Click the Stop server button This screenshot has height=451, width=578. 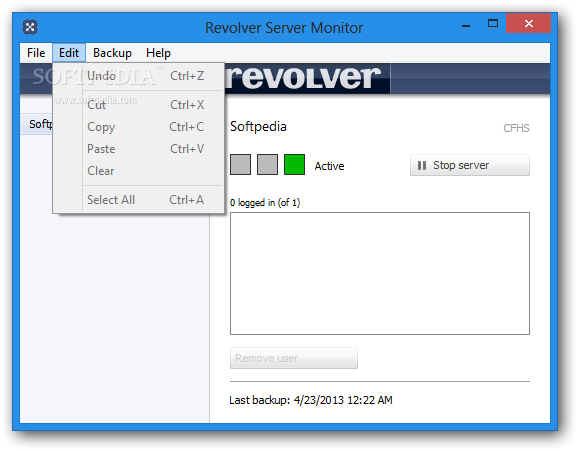(470, 165)
